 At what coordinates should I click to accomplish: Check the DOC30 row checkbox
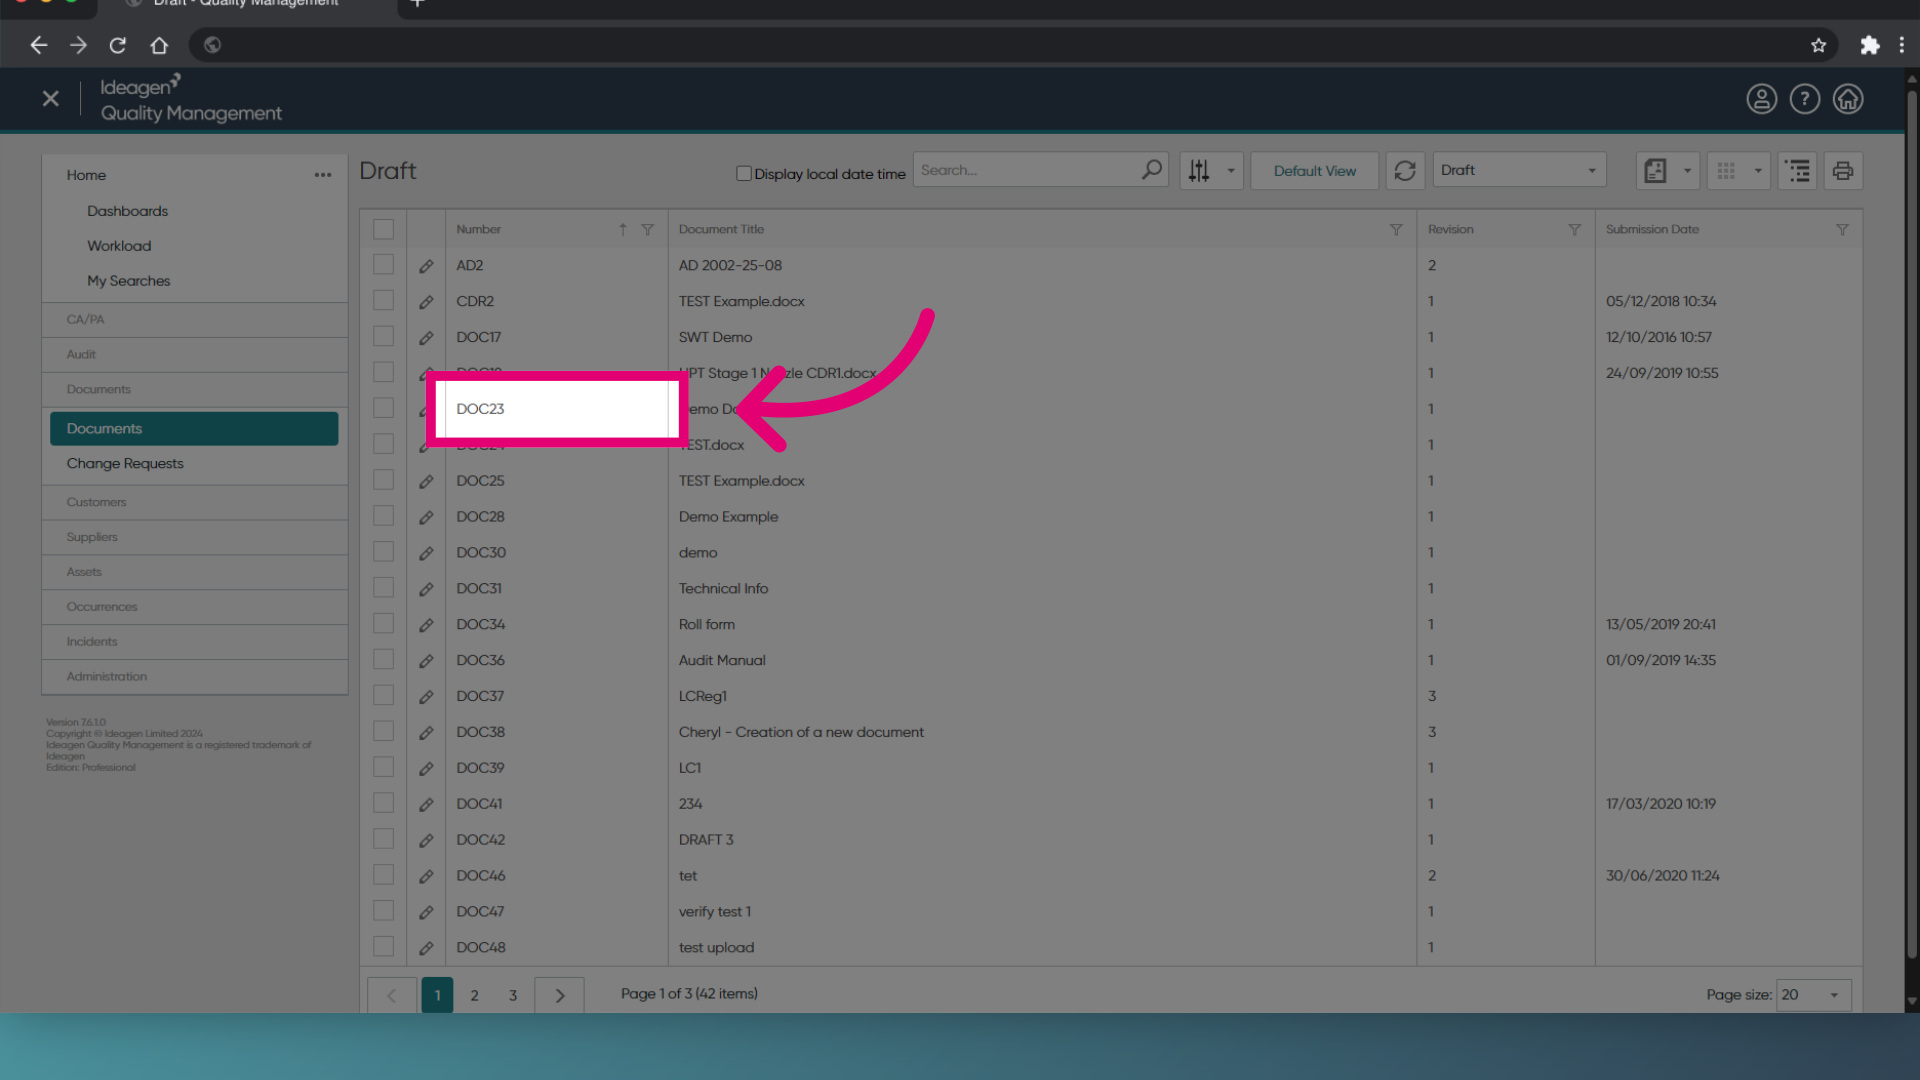point(383,551)
